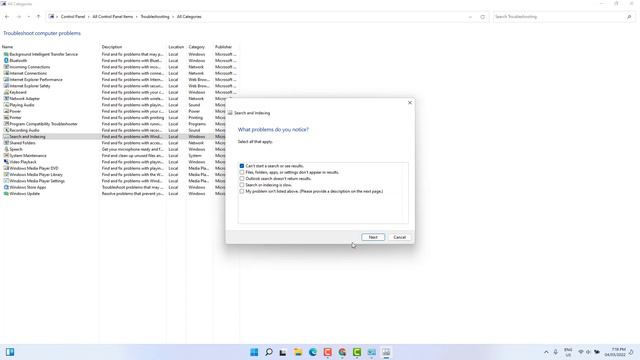This screenshot has height=360, width=640.
Task: Click Cancel in the troubleshooter dialog
Action: pos(399,237)
